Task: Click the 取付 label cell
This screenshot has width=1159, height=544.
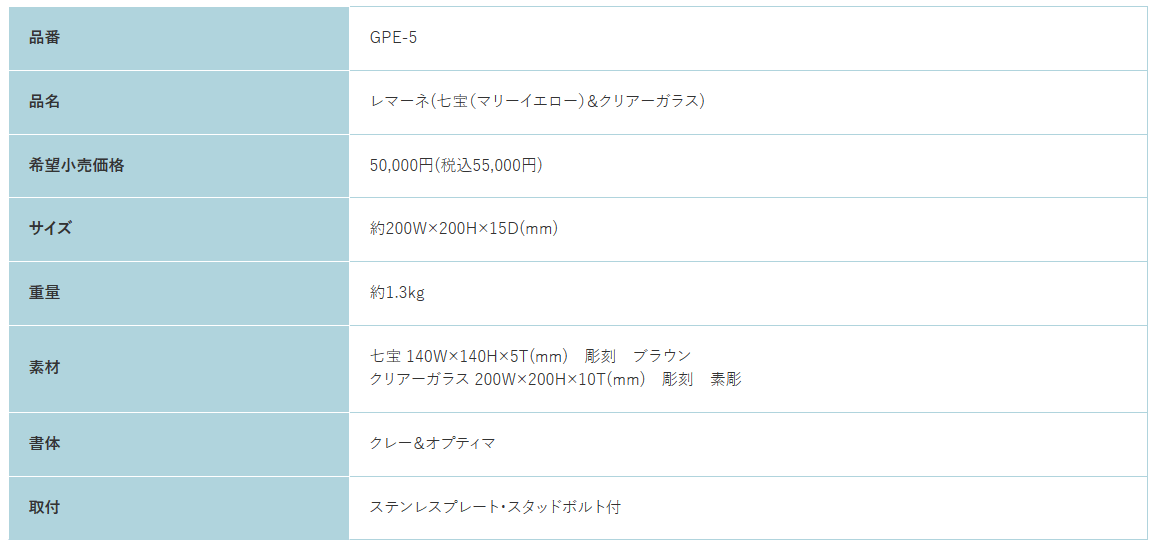Action: click(x=179, y=508)
